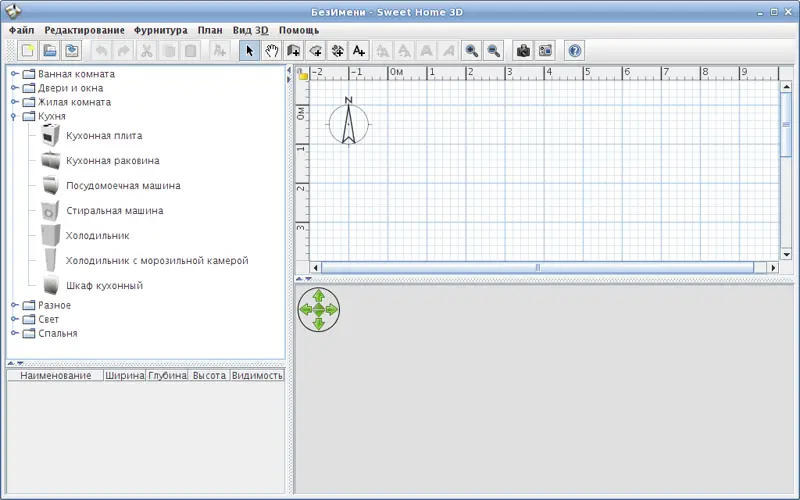Click the up arrow of 3D navigation pad
The height and width of the screenshot is (500, 800).
[319, 295]
